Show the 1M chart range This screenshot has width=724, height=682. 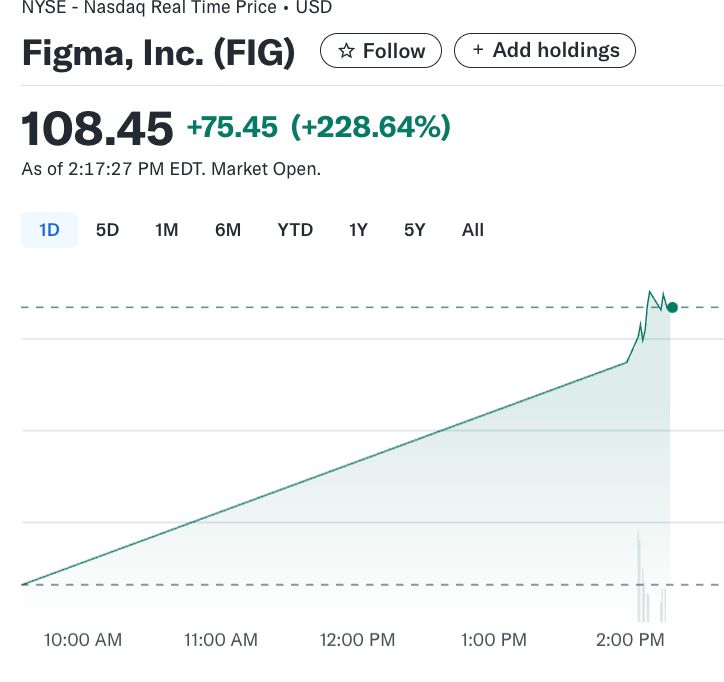pos(166,230)
